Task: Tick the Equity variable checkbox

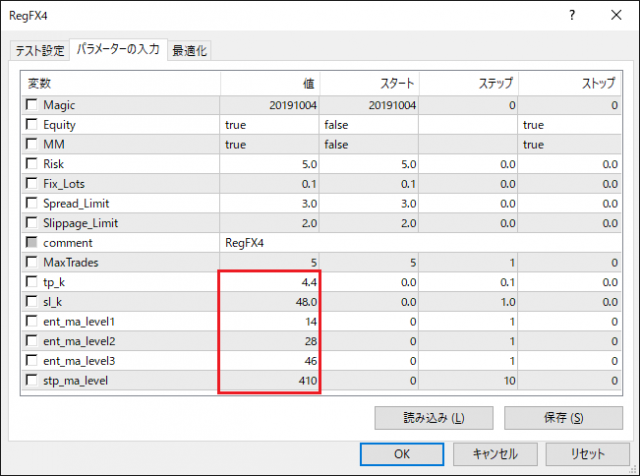Action: click(31, 124)
